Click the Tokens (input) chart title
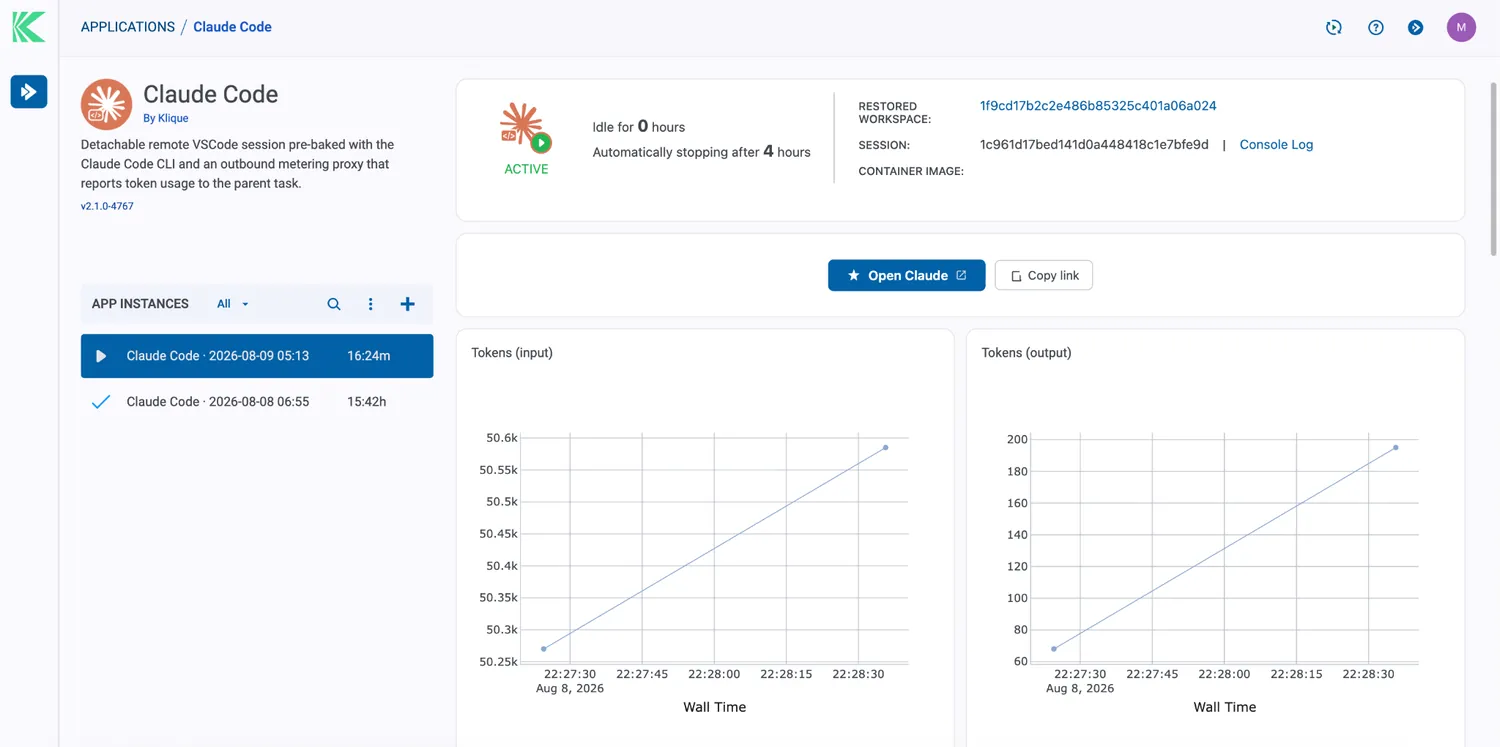The width and height of the screenshot is (1500, 747). (x=512, y=352)
